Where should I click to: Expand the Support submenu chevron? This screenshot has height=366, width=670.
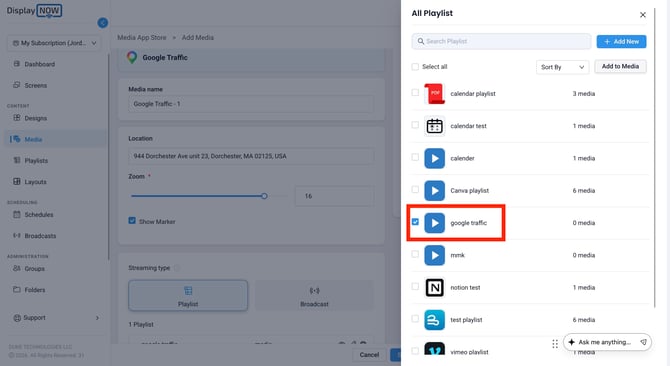pyautogui.click(x=97, y=318)
